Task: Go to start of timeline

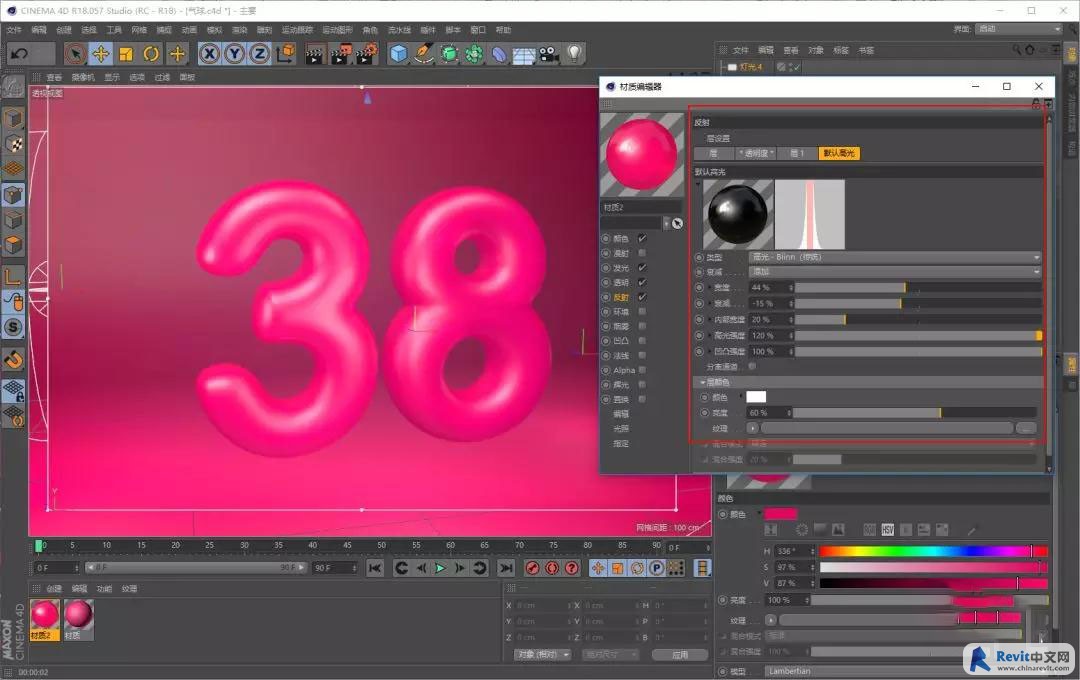Action: (375, 568)
